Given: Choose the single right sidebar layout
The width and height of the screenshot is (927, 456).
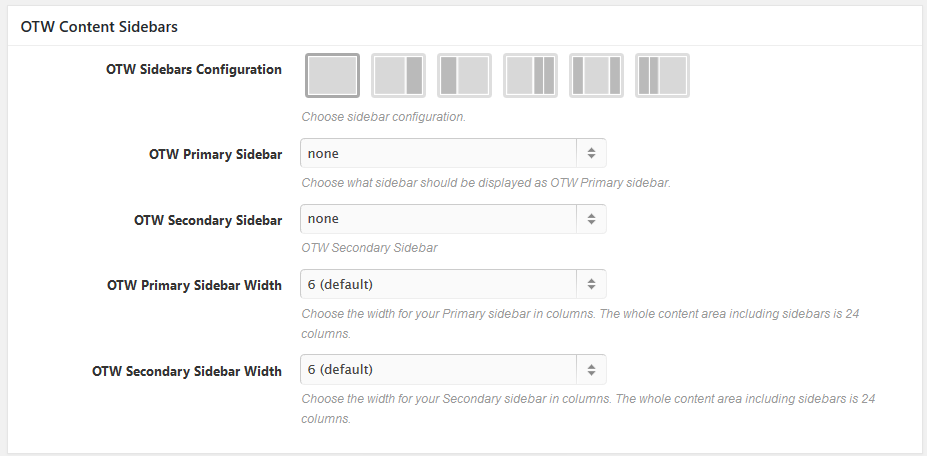Looking at the screenshot, I should click(398, 76).
